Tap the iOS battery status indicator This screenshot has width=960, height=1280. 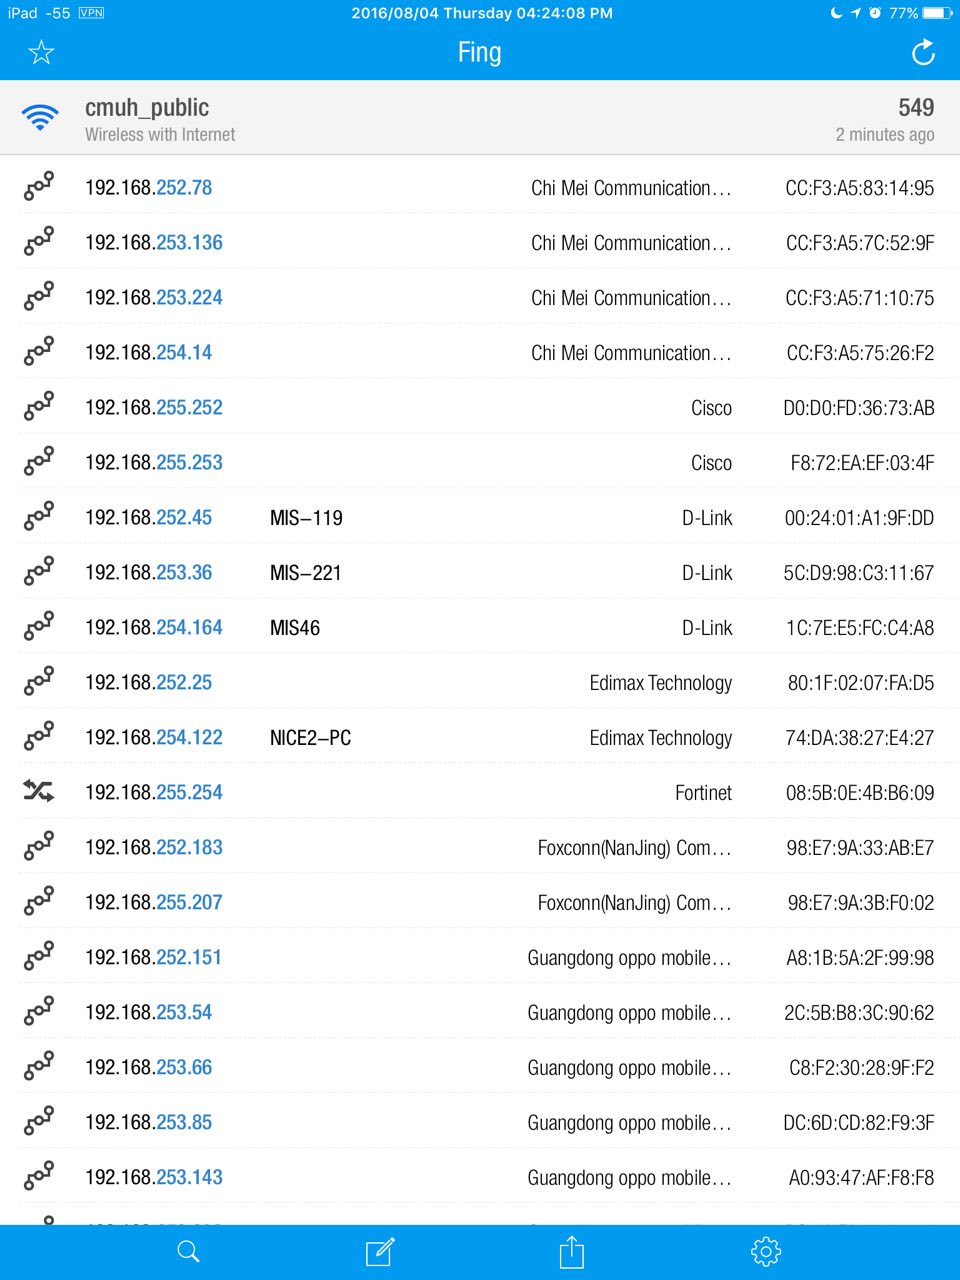(x=937, y=13)
